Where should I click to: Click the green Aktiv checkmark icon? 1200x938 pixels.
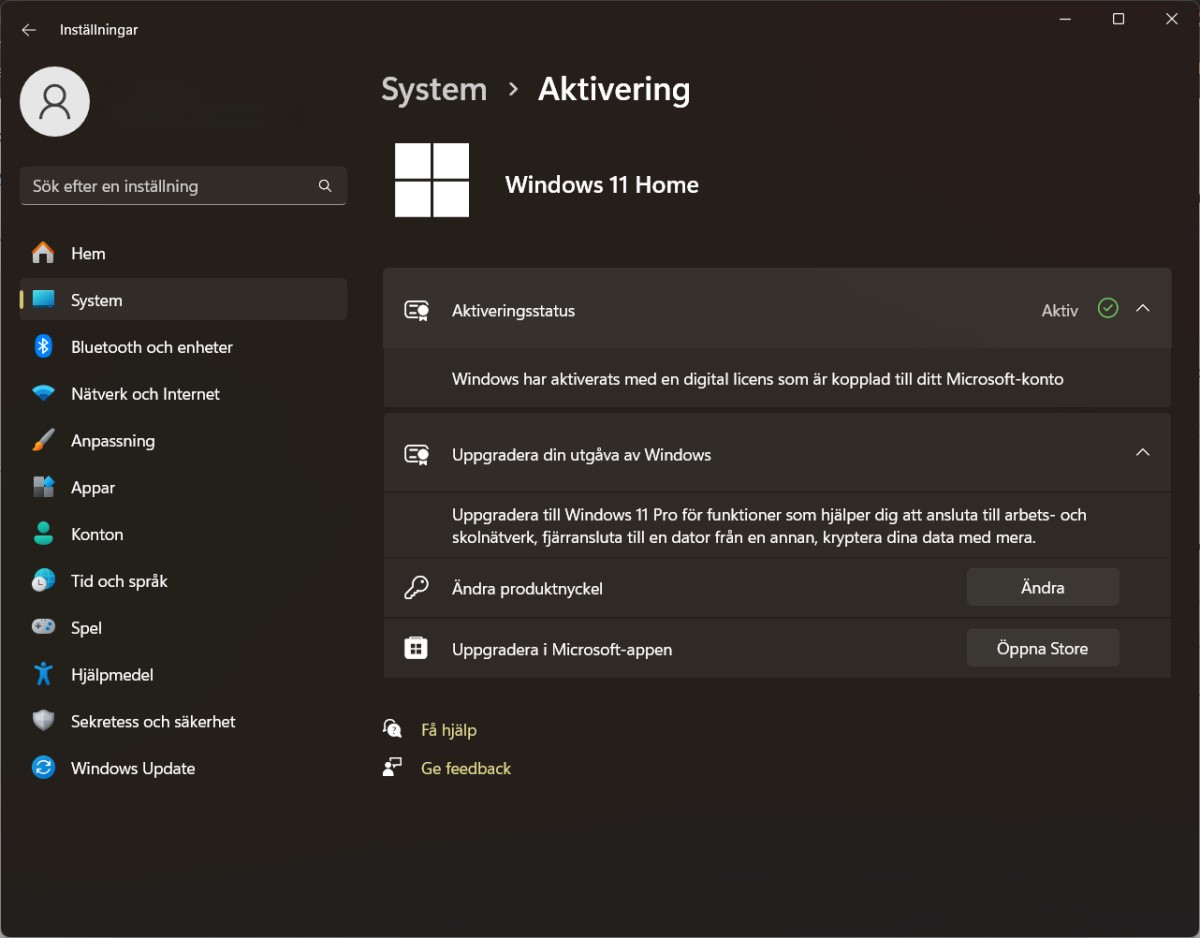1108,309
